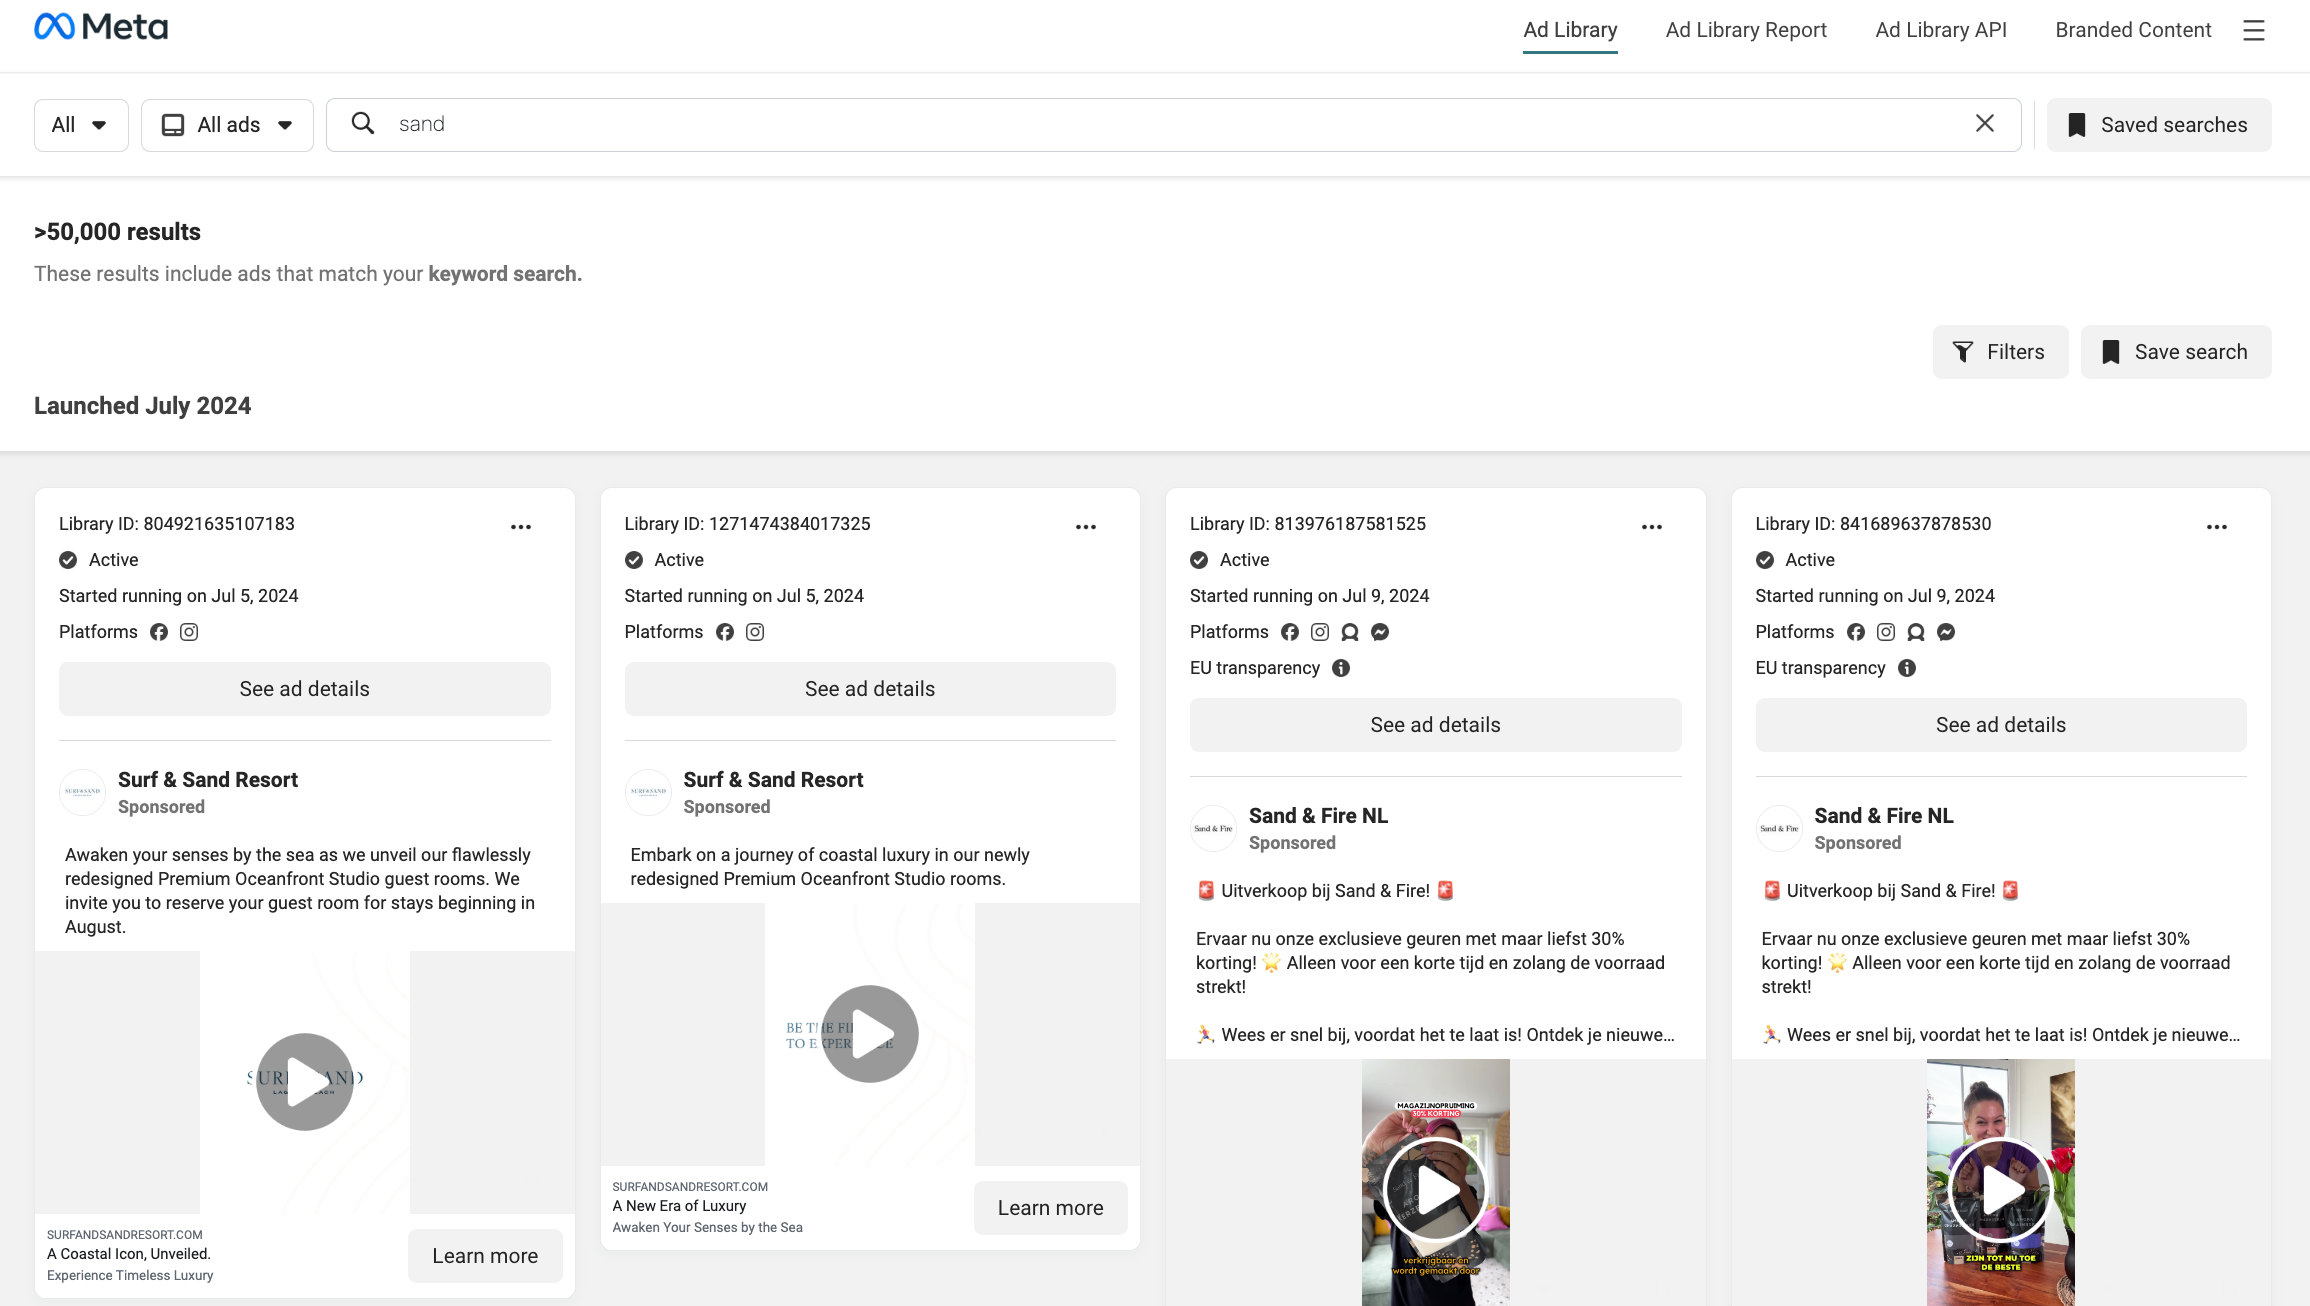This screenshot has height=1306, width=2310.
Task: Open the All ads category dropdown
Action: pyautogui.click(x=227, y=125)
